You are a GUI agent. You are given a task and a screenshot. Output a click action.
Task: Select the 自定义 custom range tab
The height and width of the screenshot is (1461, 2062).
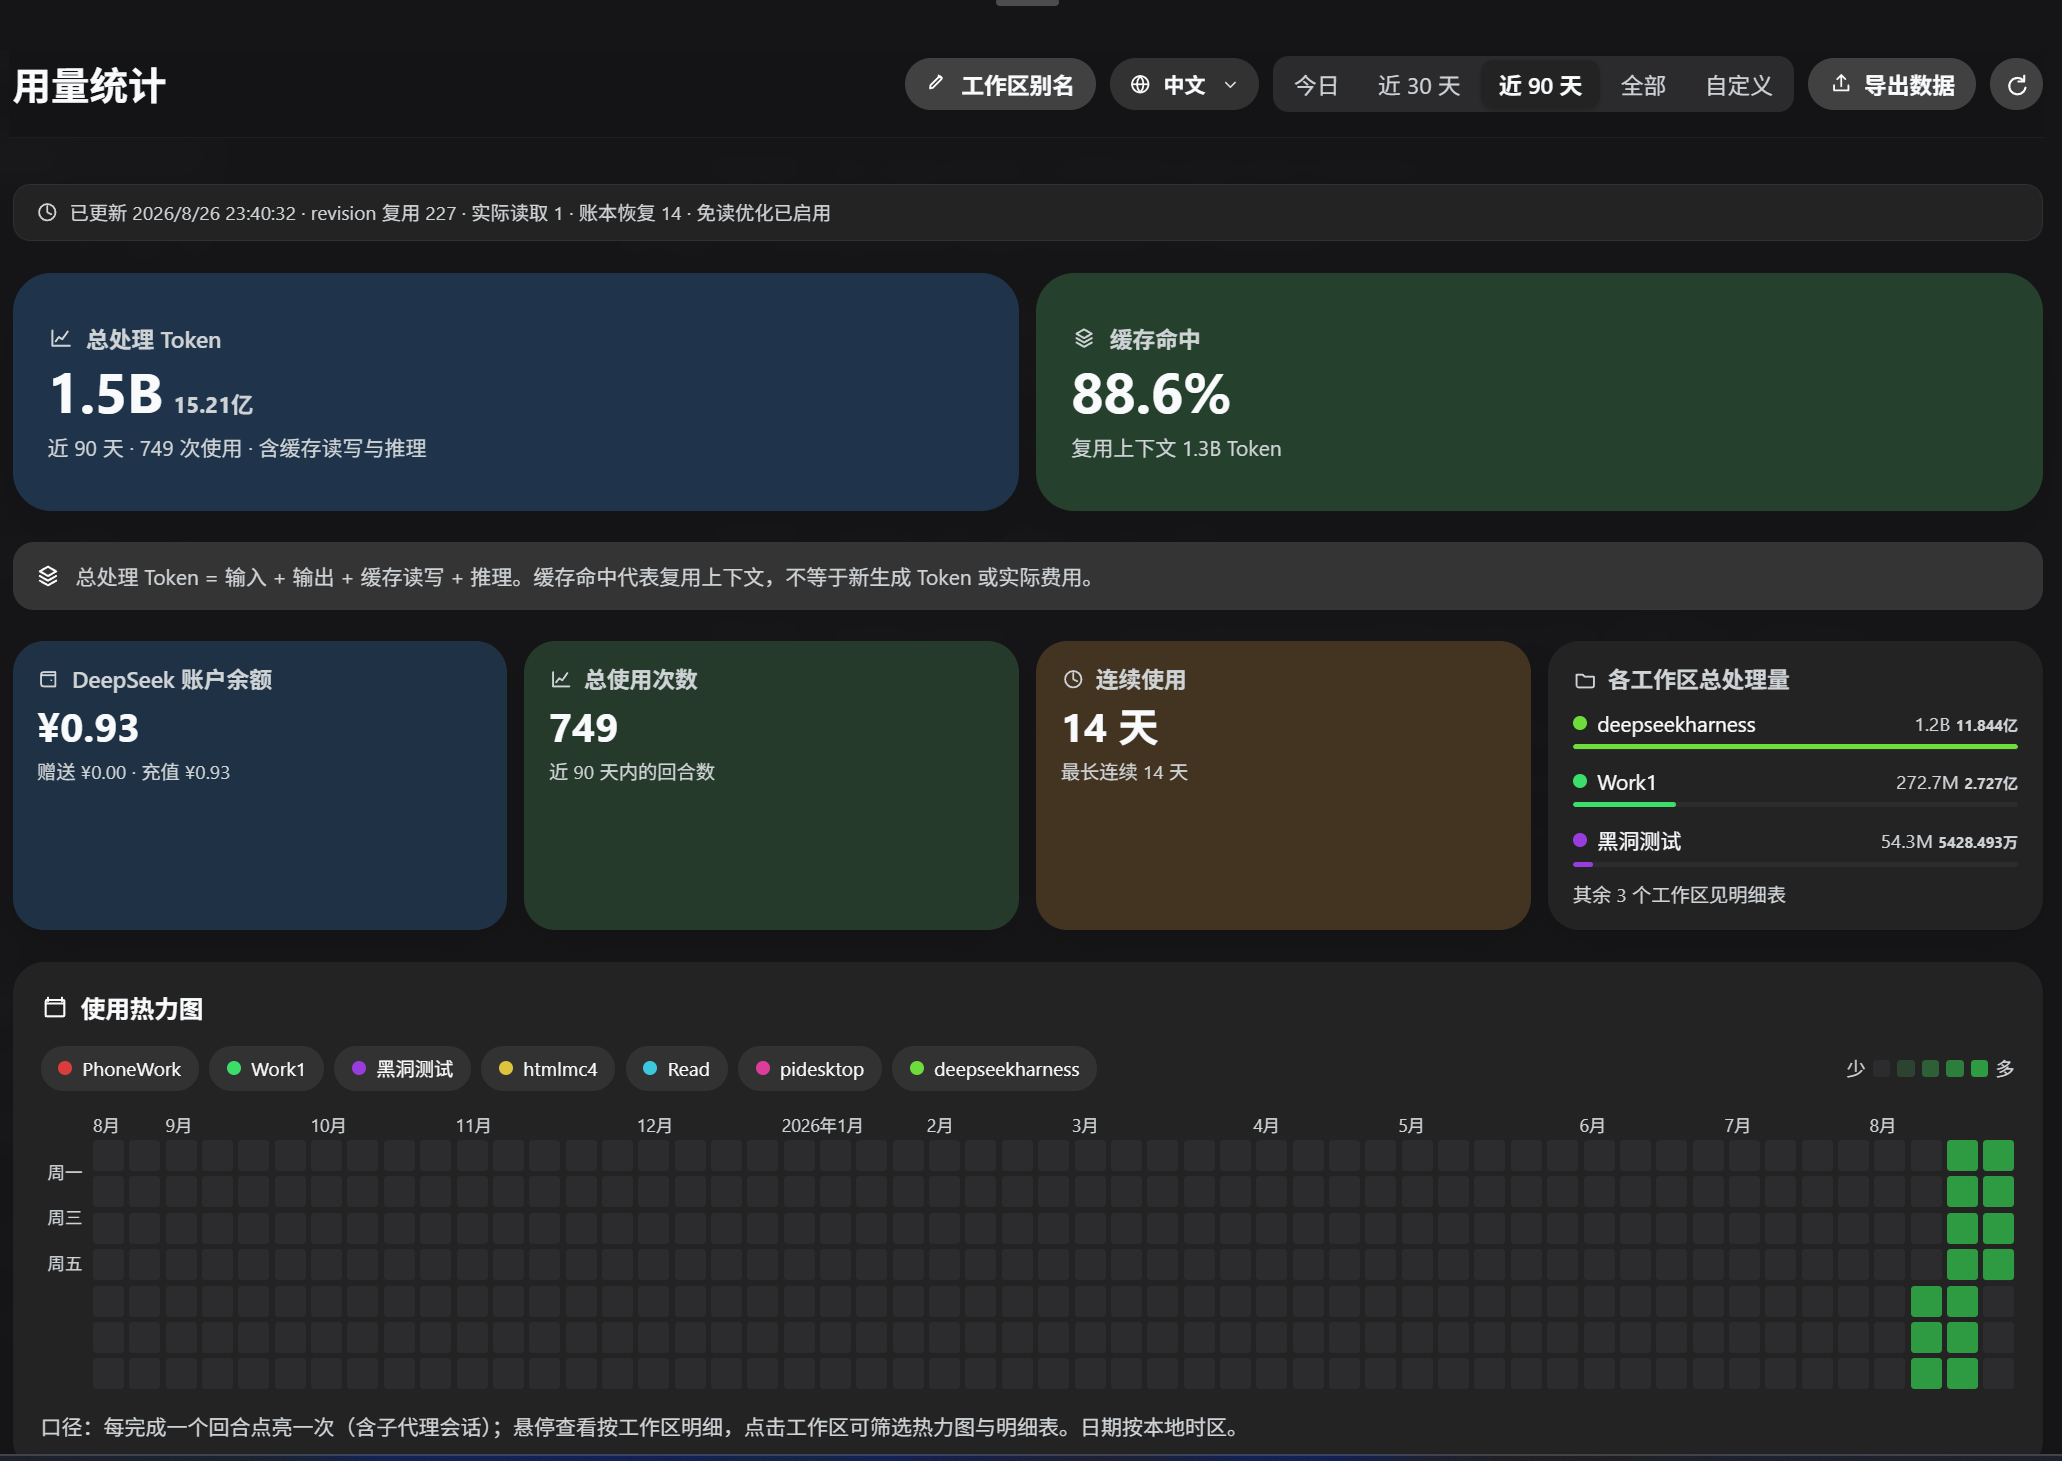coord(1739,85)
